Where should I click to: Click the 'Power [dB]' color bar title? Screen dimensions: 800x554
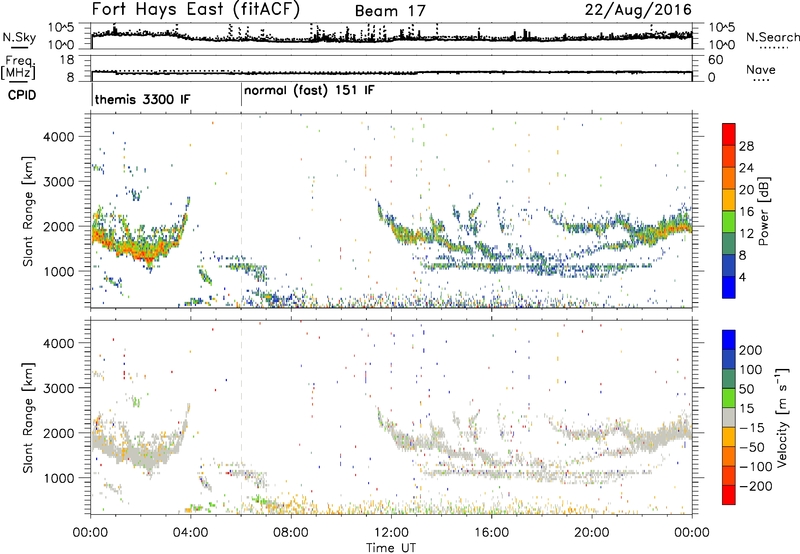click(x=763, y=211)
